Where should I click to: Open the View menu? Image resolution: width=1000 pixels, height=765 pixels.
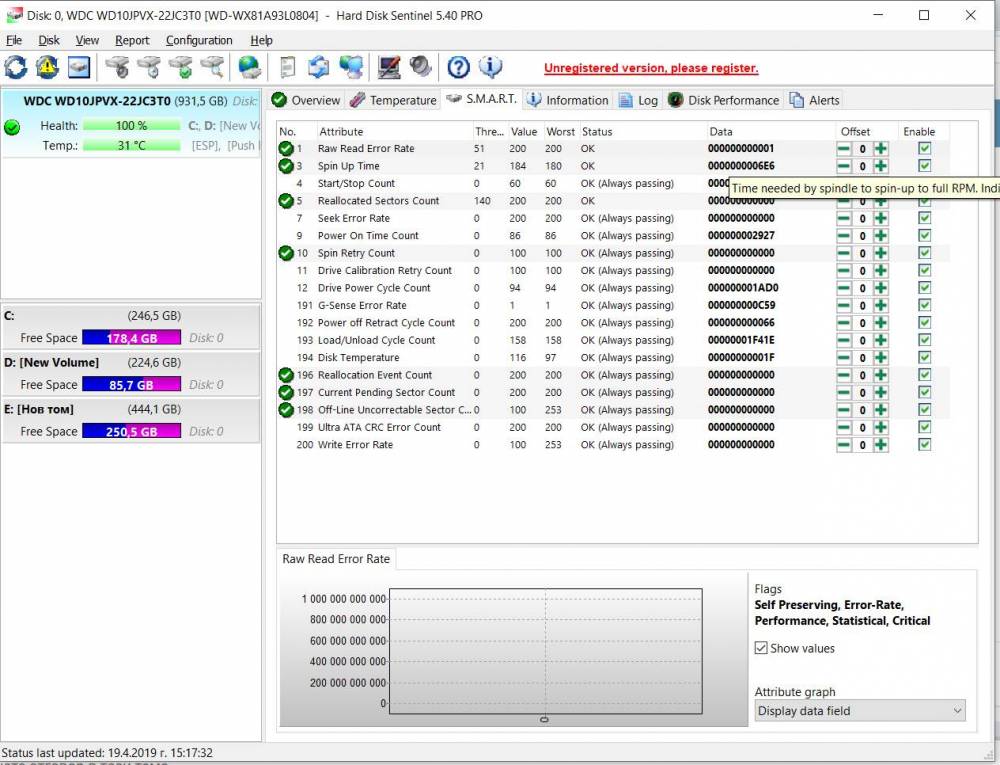point(87,40)
